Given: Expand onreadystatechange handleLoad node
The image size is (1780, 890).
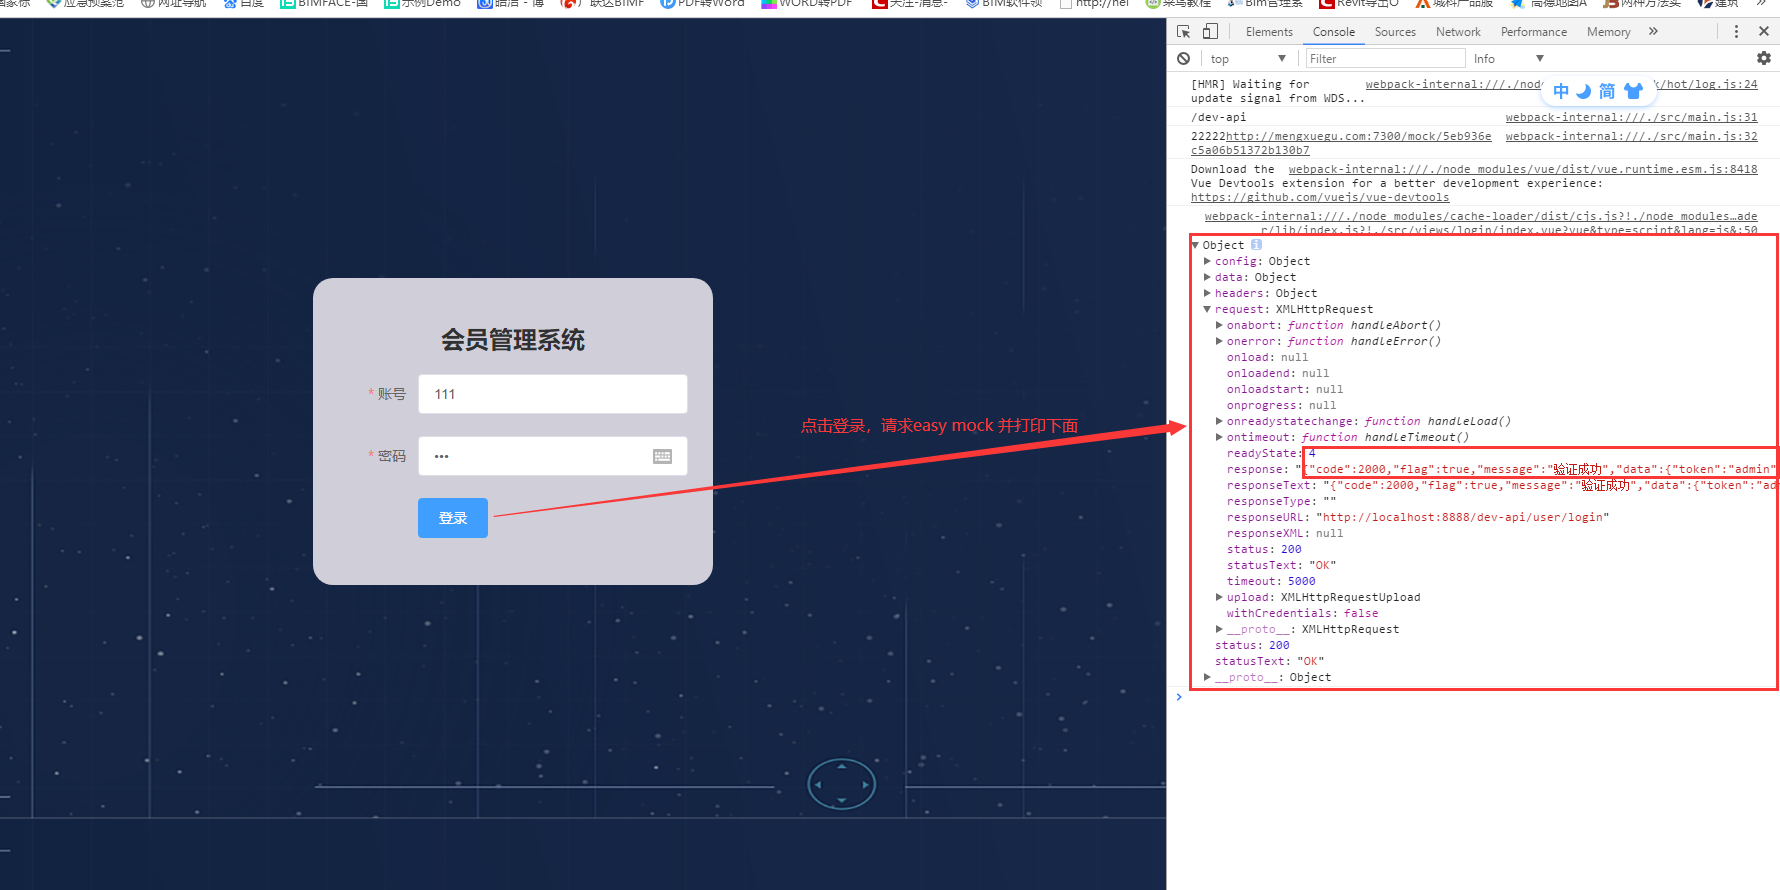Looking at the screenshot, I should 1219,421.
